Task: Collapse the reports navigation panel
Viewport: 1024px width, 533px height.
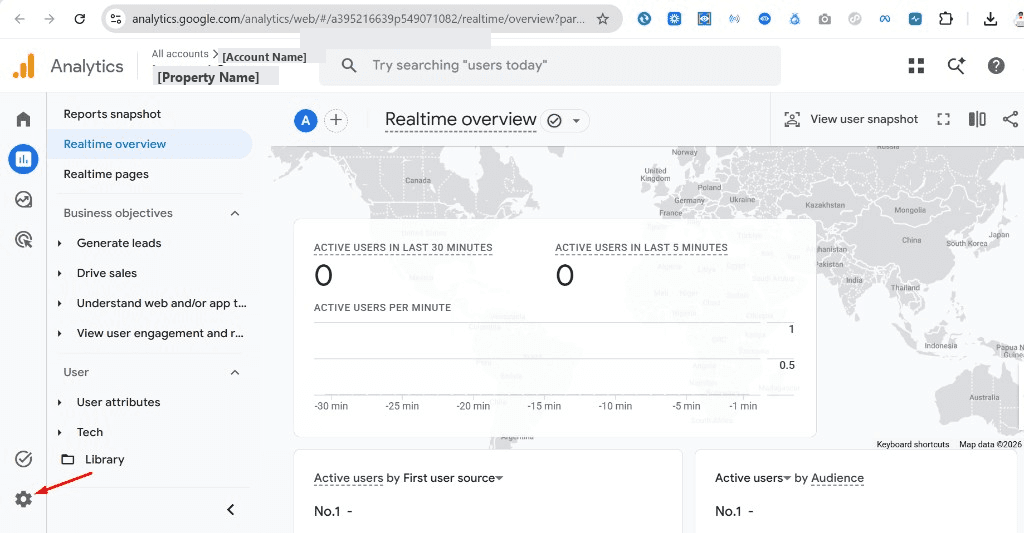Action: [x=231, y=509]
